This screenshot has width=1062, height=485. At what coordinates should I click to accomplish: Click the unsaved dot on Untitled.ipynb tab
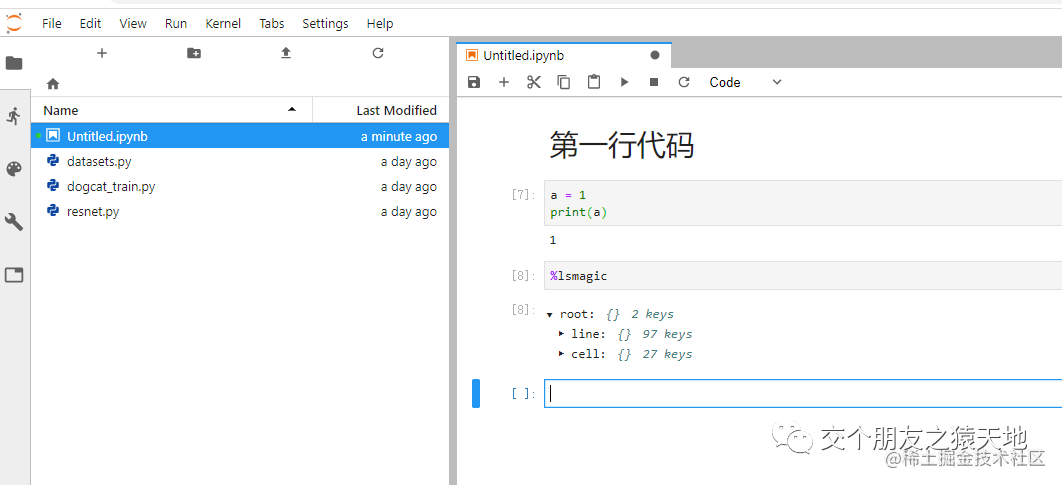(655, 55)
